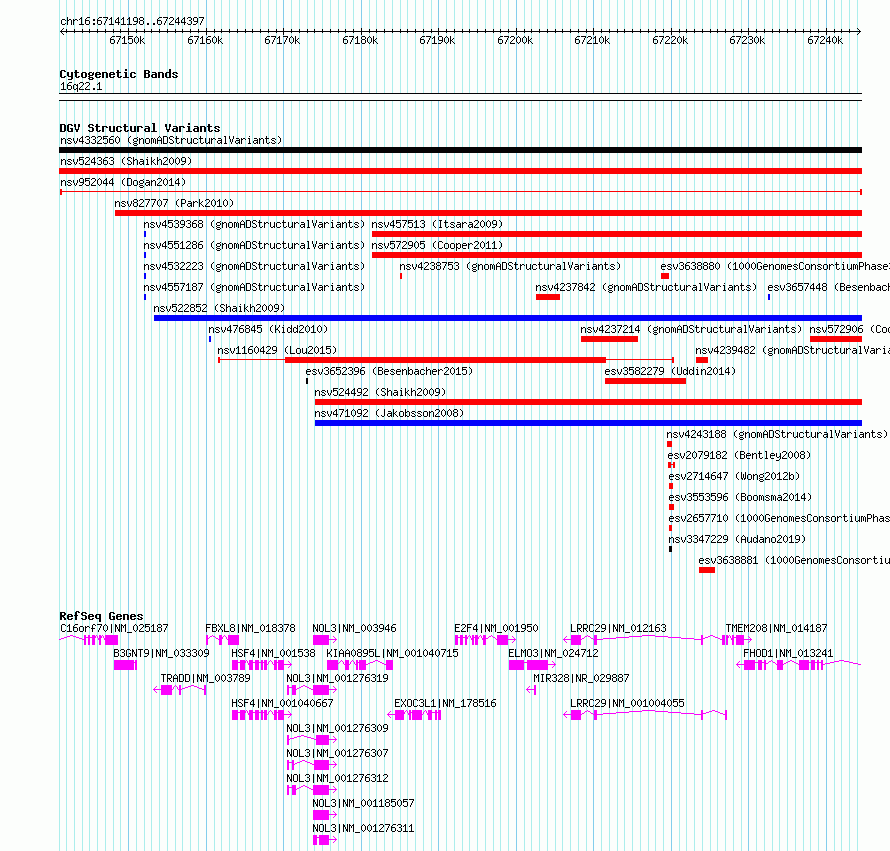Select esv2079182 (Bentley2008) label

click(x=740, y=455)
